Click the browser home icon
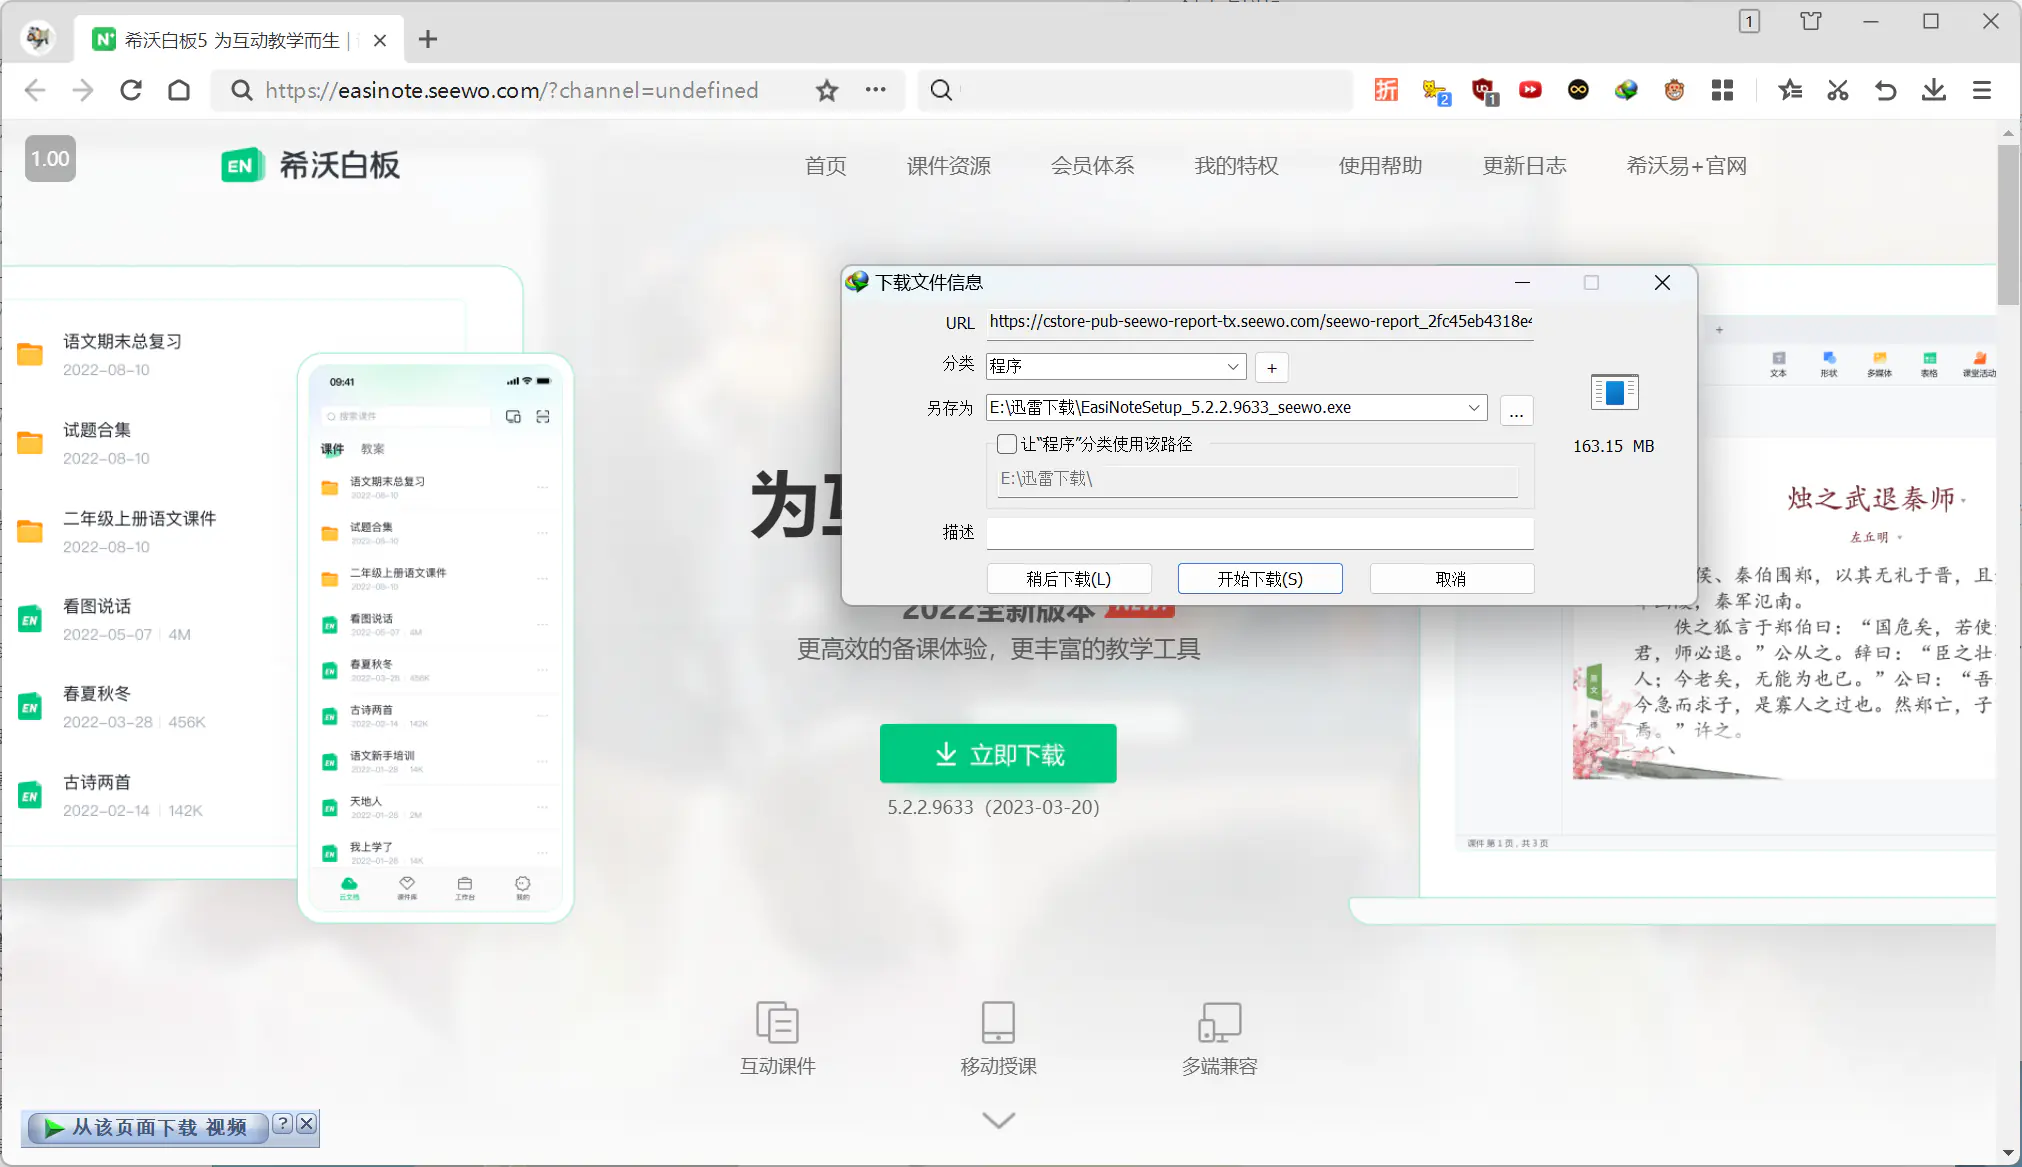Screen dimensions: 2022x1167 click(x=179, y=91)
